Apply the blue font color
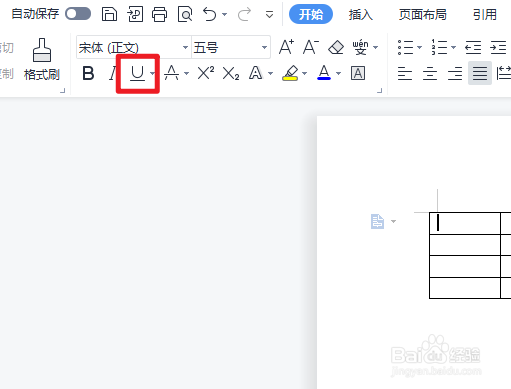Viewport: 511px width, 389px height. click(324, 73)
